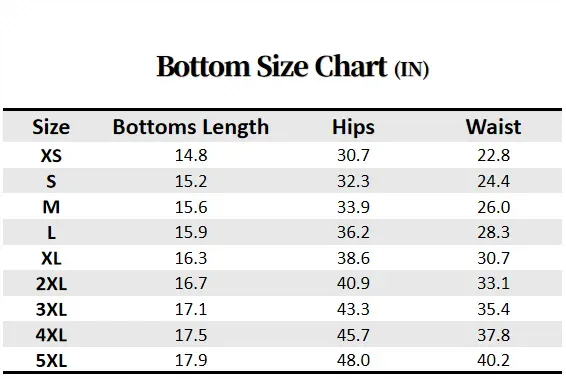Click the 4XL size row label
The height and width of the screenshot is (379, 566).
[x=51, y=335]
